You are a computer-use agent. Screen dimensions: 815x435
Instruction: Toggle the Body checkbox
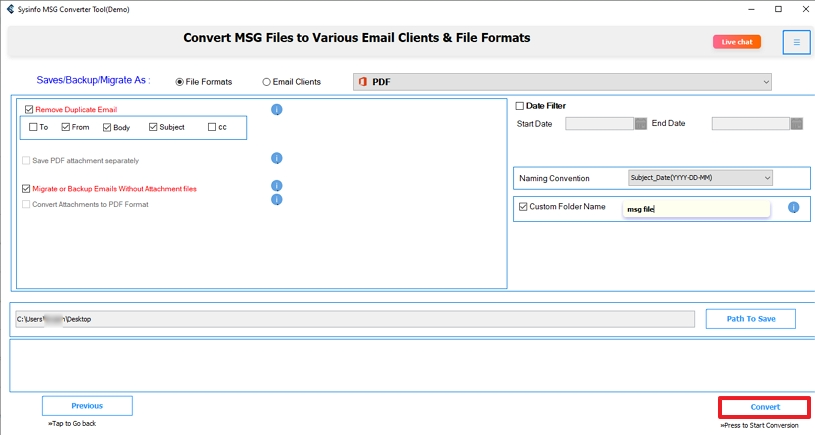click(107, 127)
